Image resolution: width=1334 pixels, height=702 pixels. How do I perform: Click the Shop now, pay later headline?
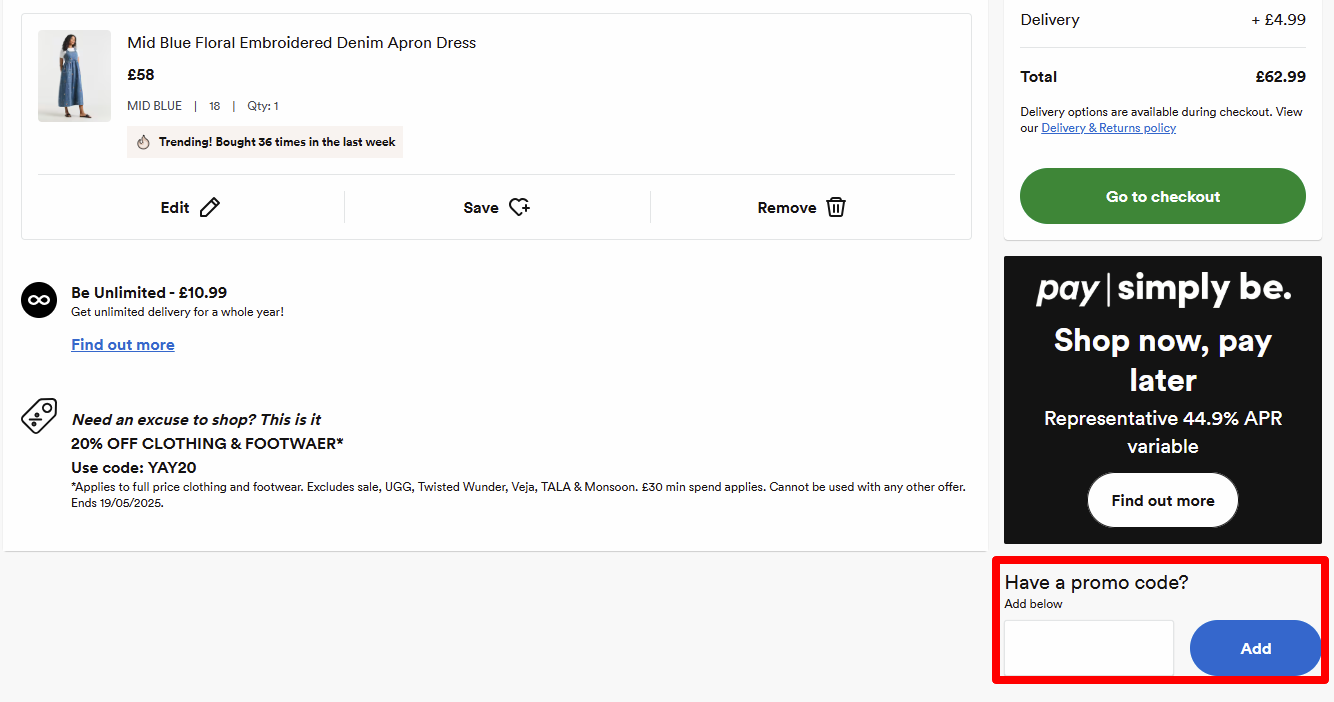point(1162,360)
